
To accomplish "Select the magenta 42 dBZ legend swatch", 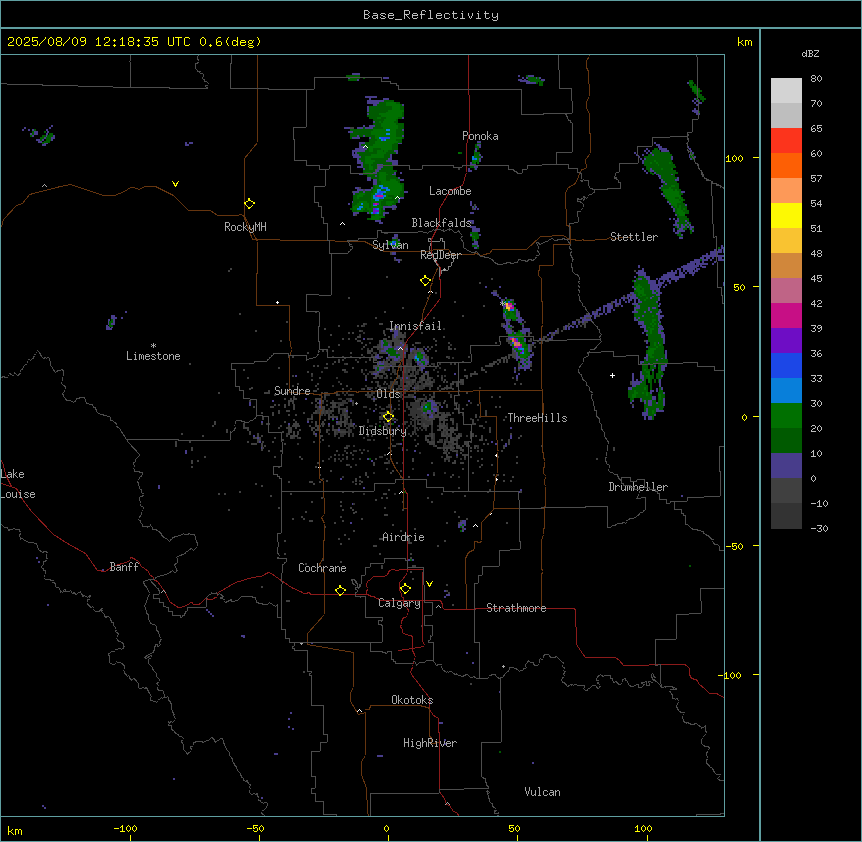I will pos(786,315).
